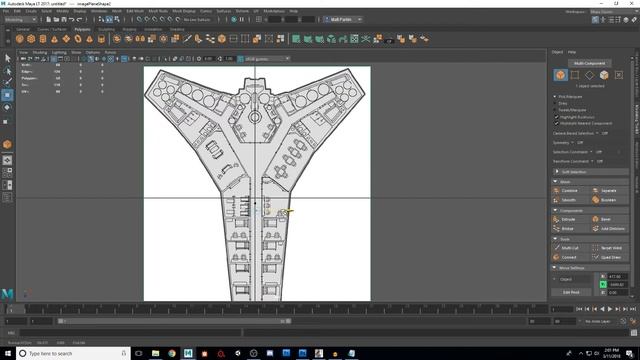The height and width of the screenshot is (360, 640).
Task: Switch to the Sculpting shelf tab
Action: click(x=106, y=29)
